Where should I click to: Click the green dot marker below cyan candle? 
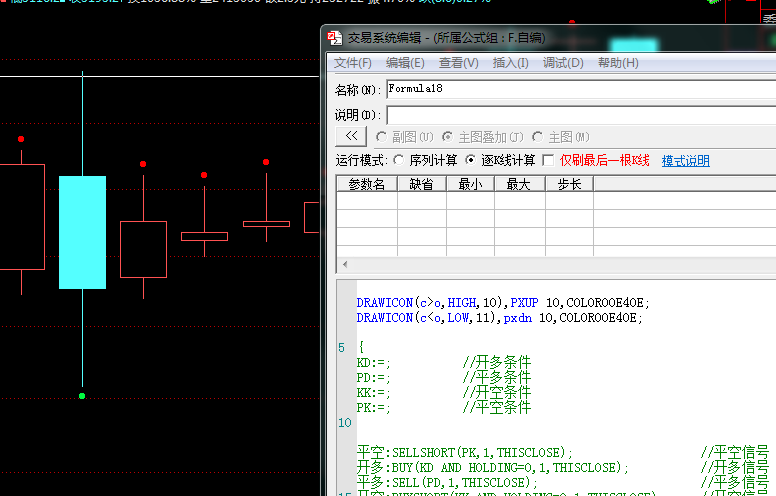(82, 396)
